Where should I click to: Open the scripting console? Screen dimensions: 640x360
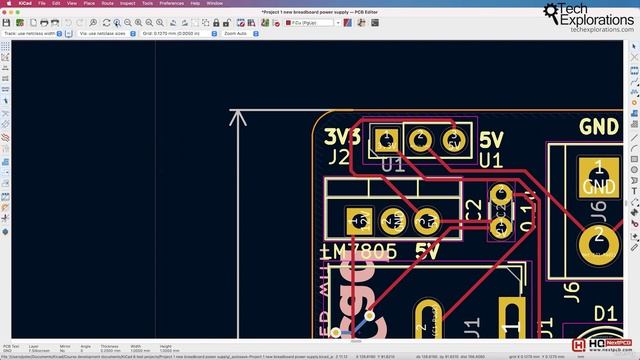point(375,23)
